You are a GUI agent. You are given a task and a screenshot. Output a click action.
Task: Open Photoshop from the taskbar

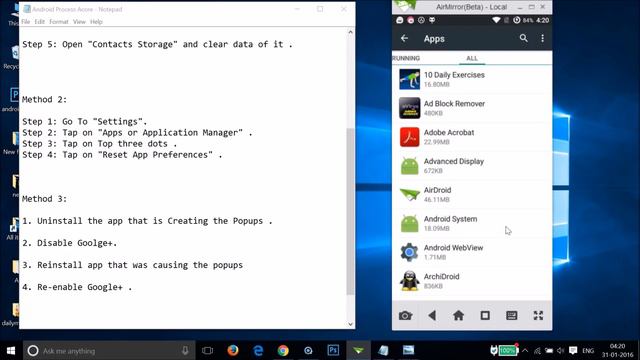pyautogui.click(x=333, y=350)
